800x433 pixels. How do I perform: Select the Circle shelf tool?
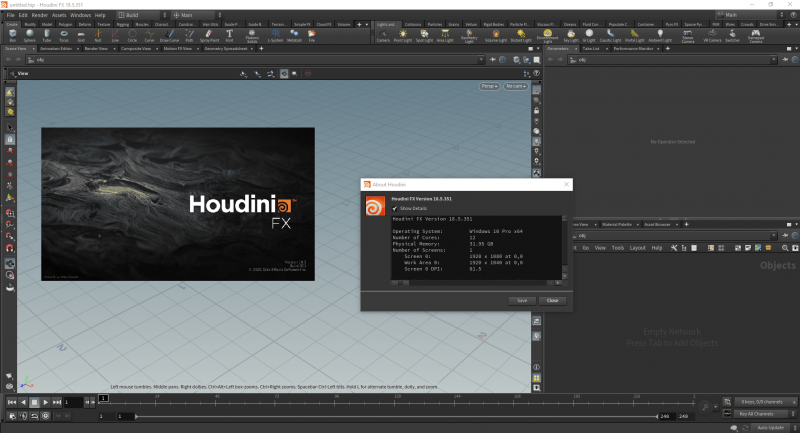[x=132, y=35]
